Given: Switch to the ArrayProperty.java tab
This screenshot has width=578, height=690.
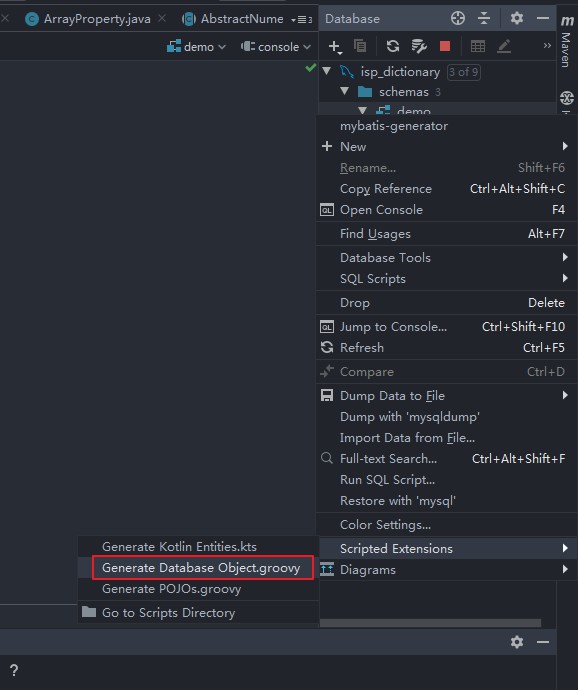Looking at the screenshot, I should pos(97,19).
